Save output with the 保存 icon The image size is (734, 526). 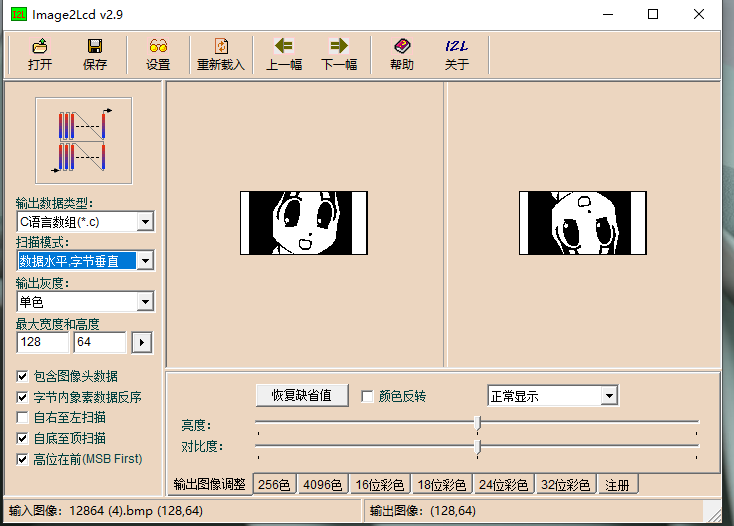(95, 55)
